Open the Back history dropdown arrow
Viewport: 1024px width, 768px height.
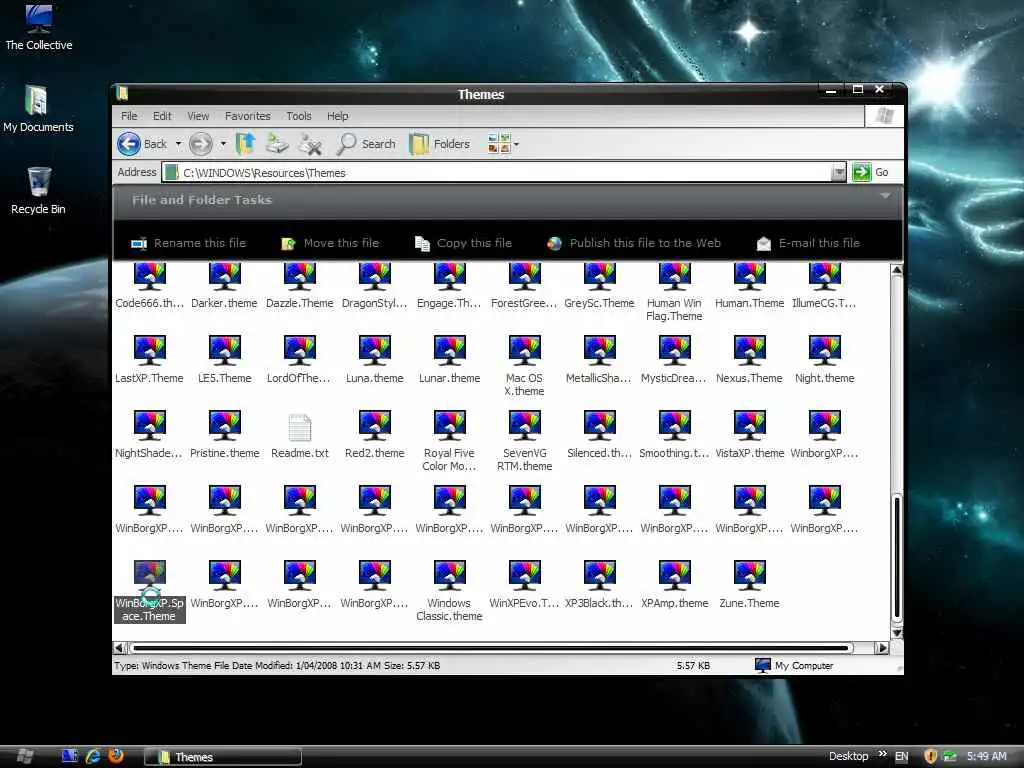178,144
